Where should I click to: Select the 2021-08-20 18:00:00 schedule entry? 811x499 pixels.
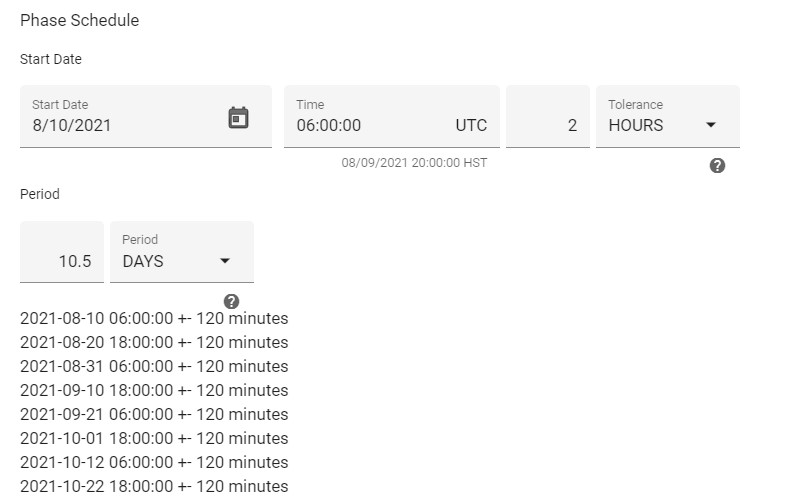[154, 342]
